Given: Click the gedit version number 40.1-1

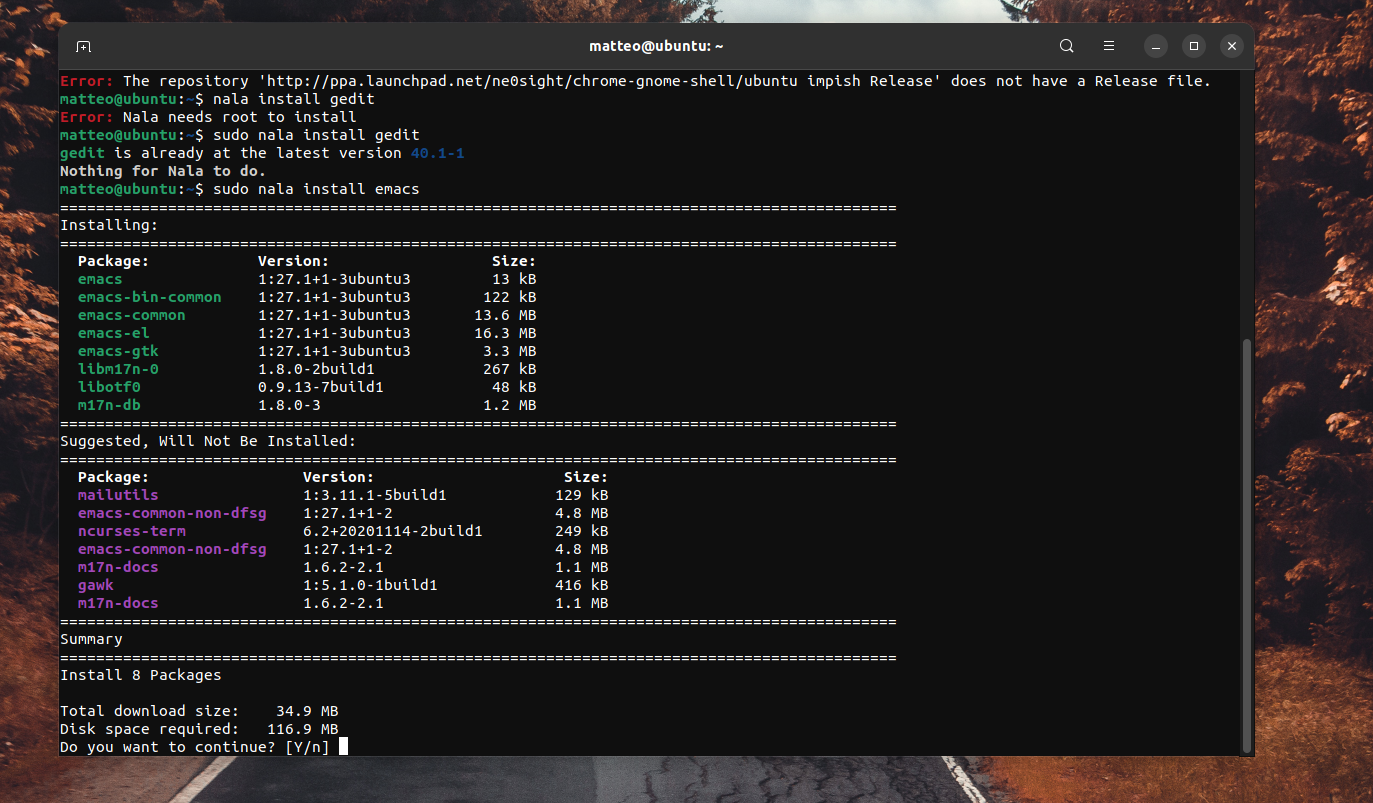Looking at the screenshot, I should 437,153.
